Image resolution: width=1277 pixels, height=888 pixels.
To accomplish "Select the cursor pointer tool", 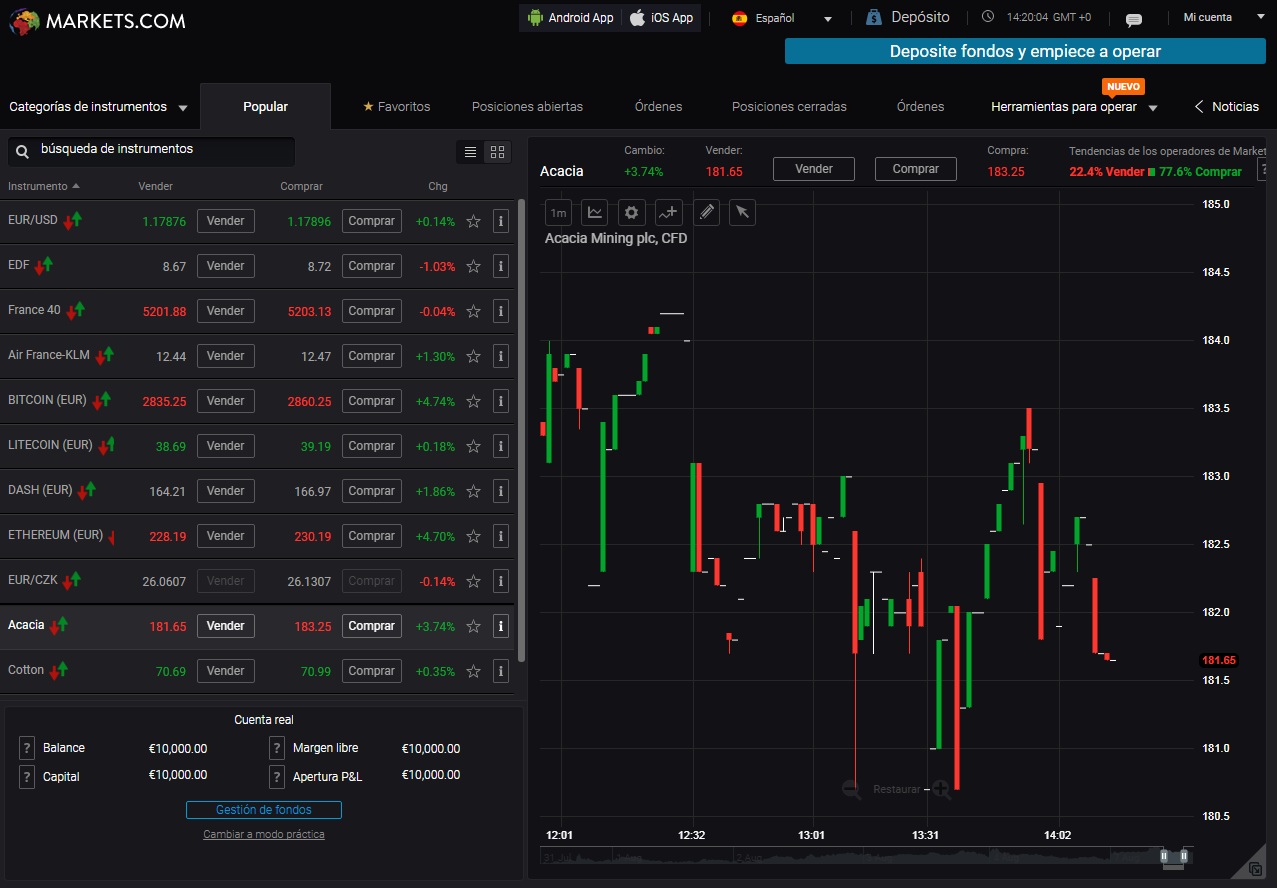I will click(741, 212).
